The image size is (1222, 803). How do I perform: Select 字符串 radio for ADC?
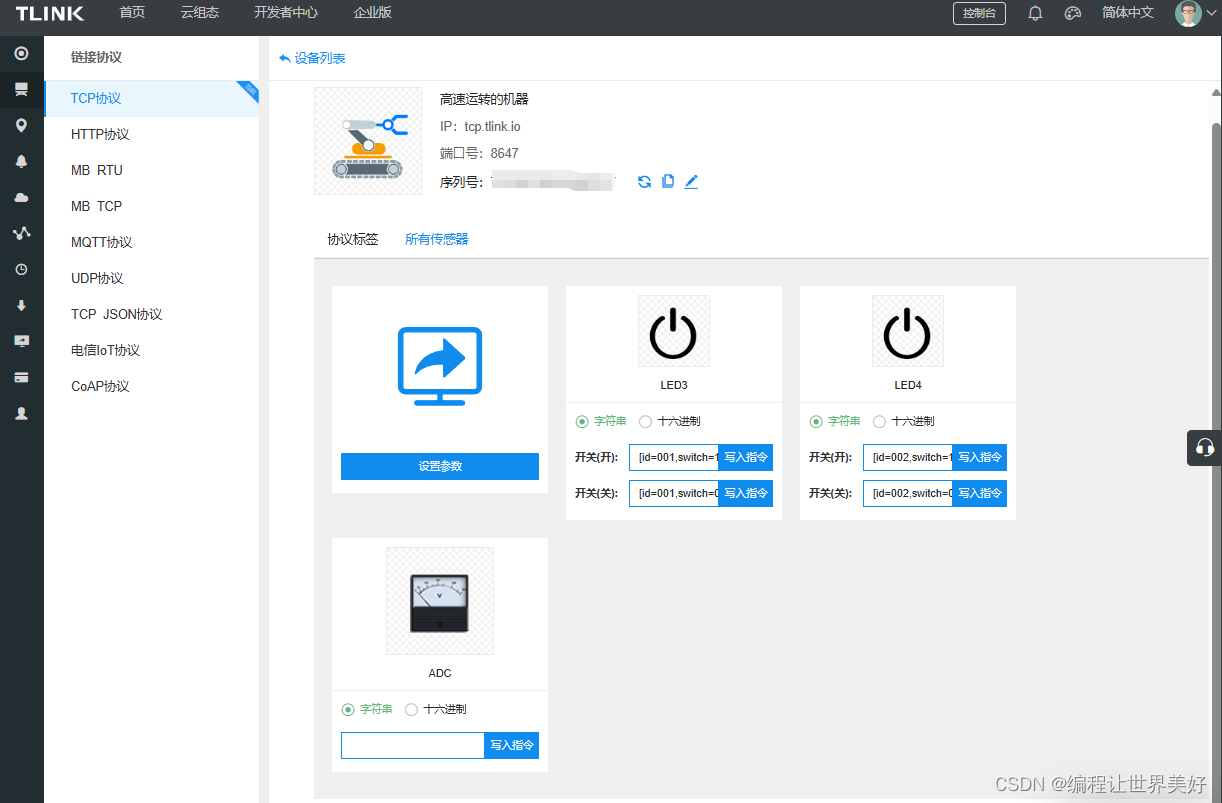coord(347,708)
